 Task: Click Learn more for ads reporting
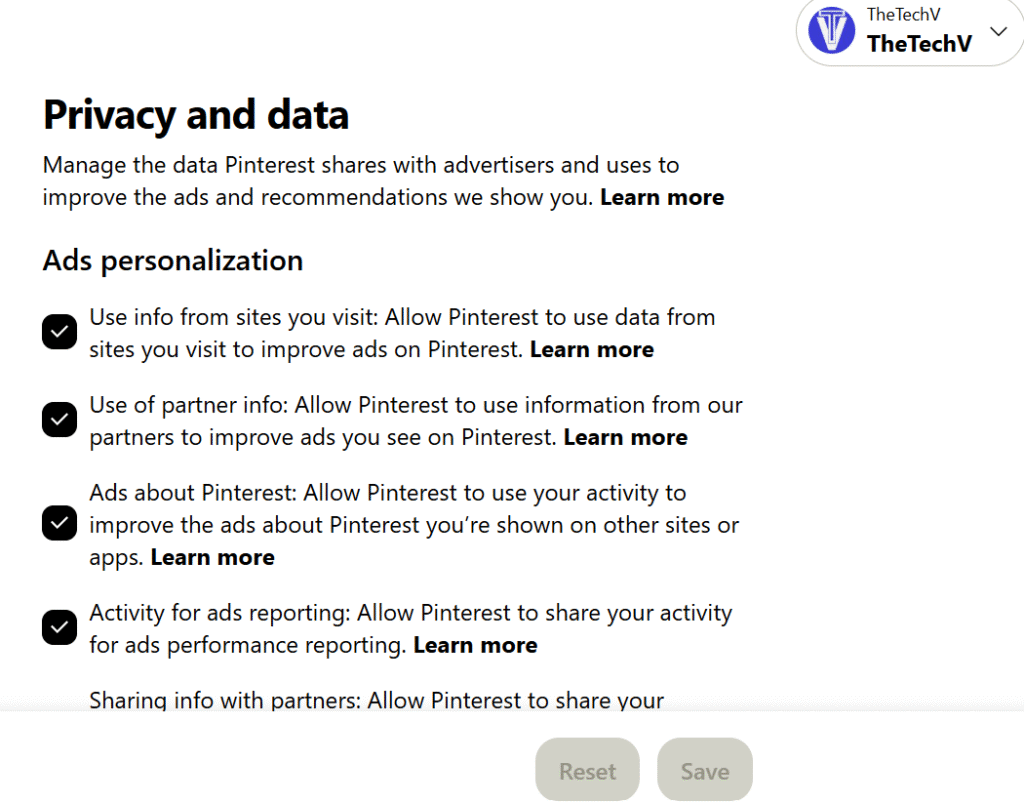(475, 645)
